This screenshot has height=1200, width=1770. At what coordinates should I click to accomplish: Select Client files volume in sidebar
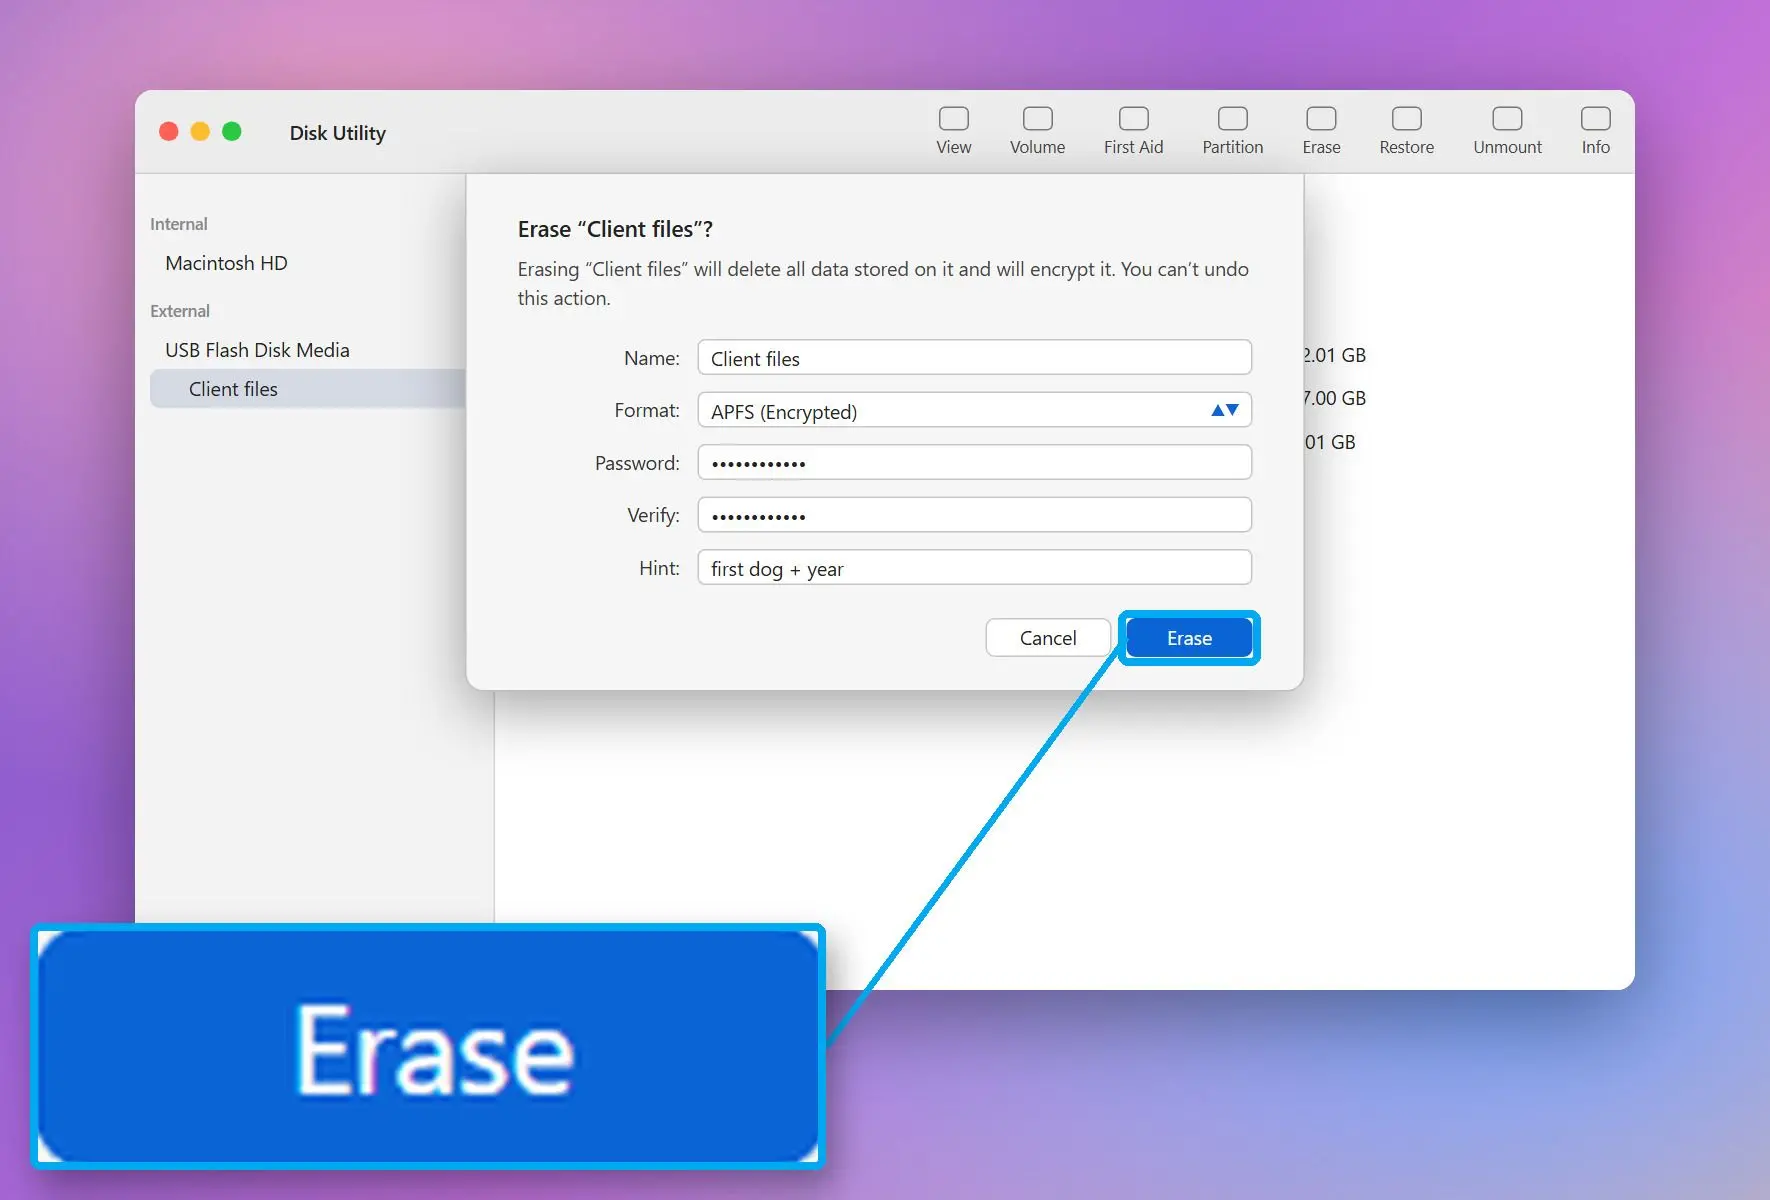tap(308, 389)
